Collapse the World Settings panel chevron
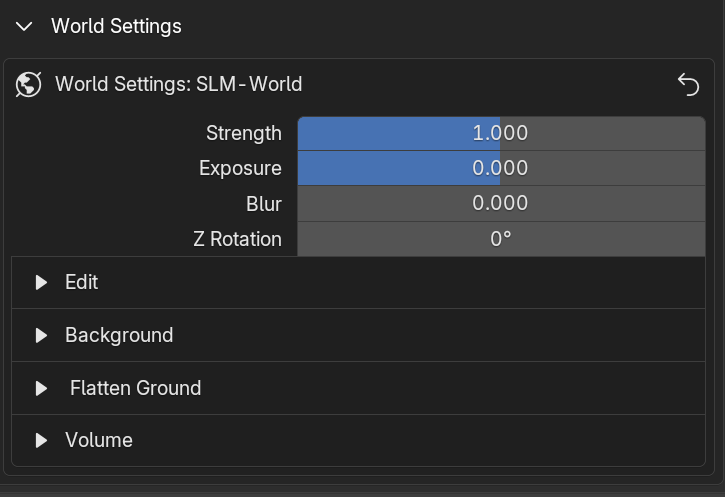The height and width of the screenshot is (497, 725). click(24, 26)
